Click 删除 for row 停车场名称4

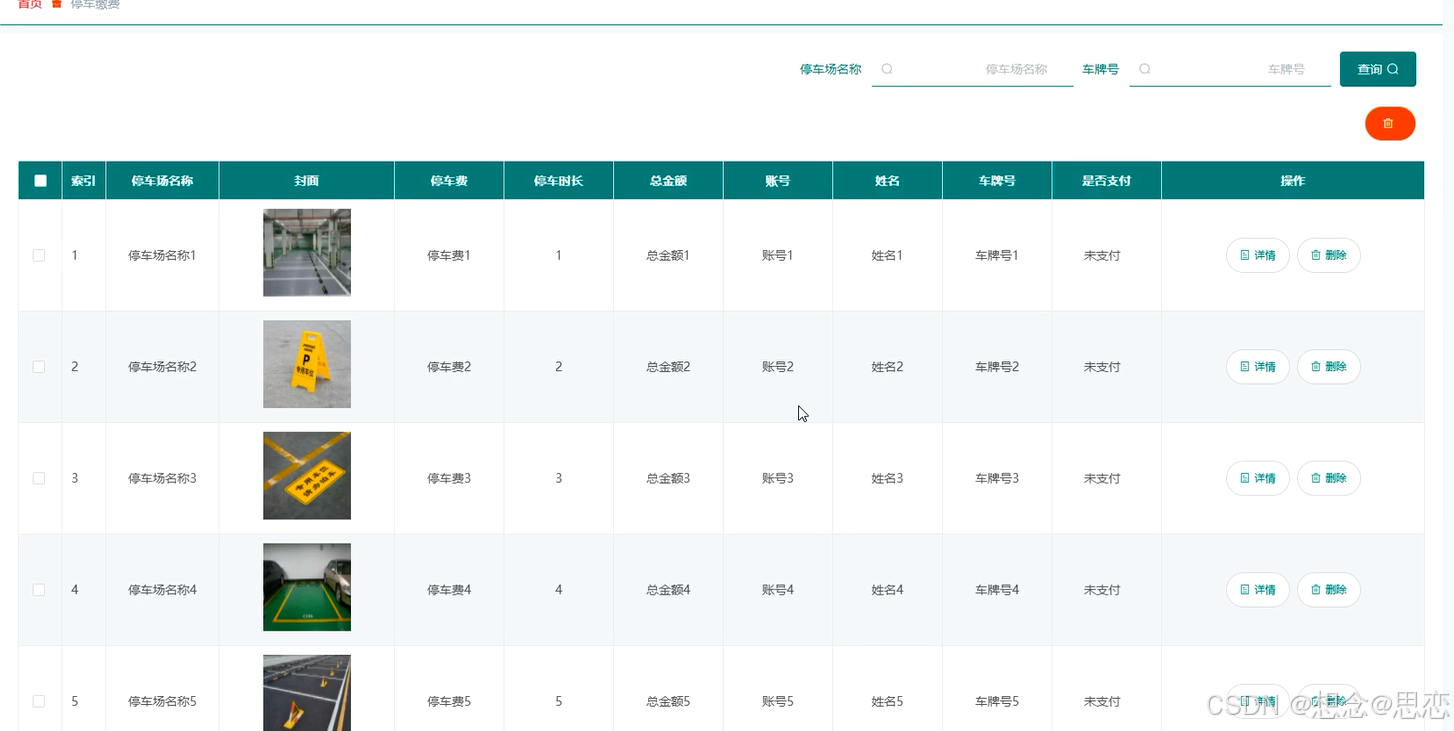click(1328, 590)
